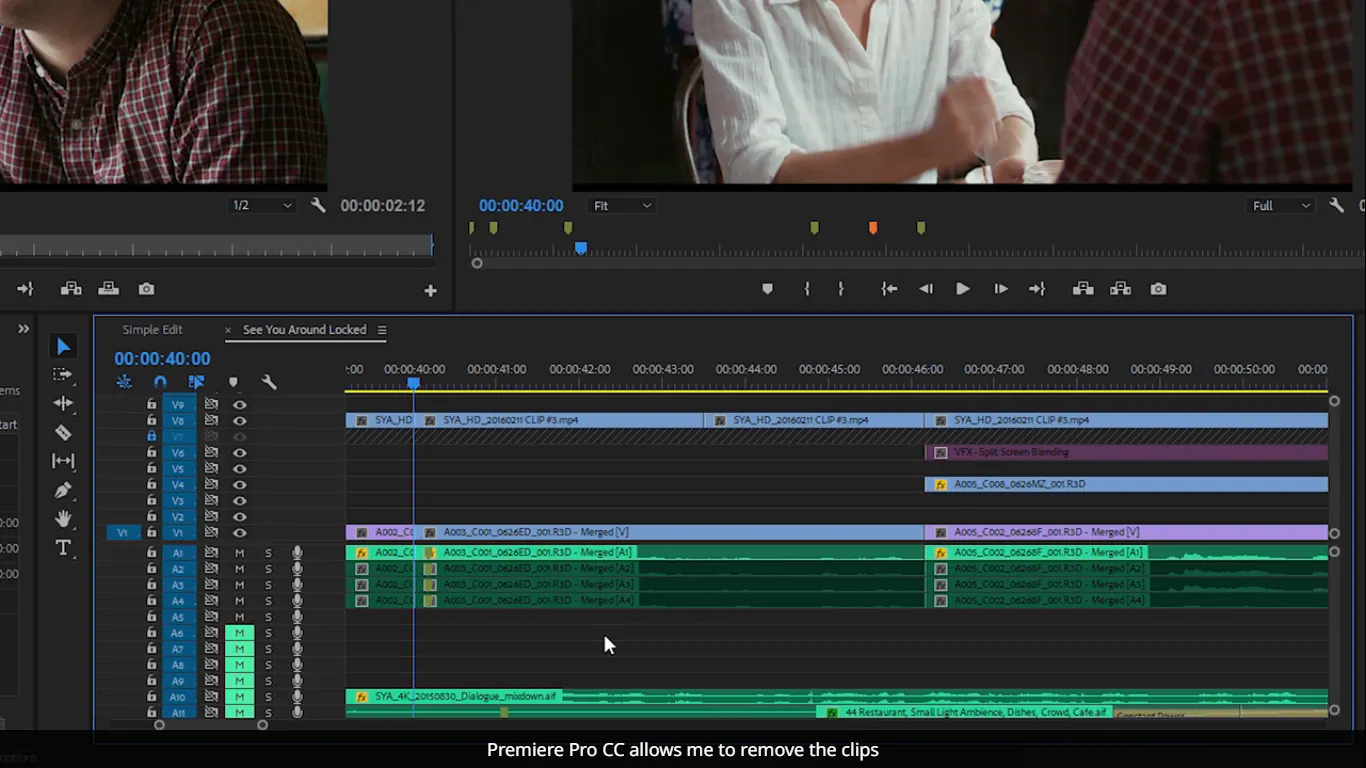Click the Lift button in Program monitor
Image resolution: width=1366 pixels, height=768 pixels.
click(1083, 289)
